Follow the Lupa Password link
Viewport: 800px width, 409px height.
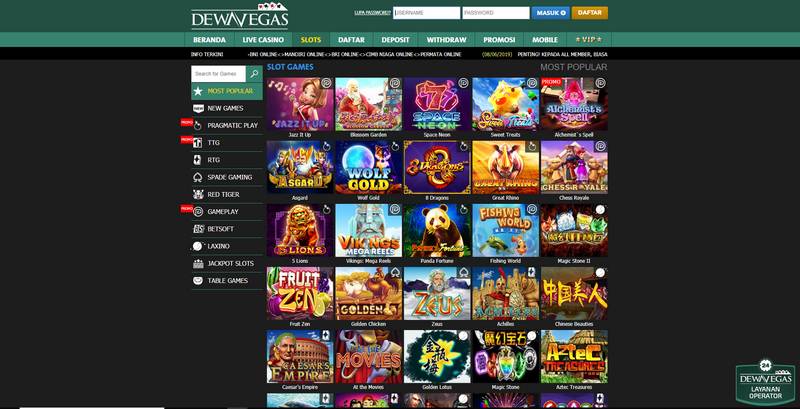point(372,13)
